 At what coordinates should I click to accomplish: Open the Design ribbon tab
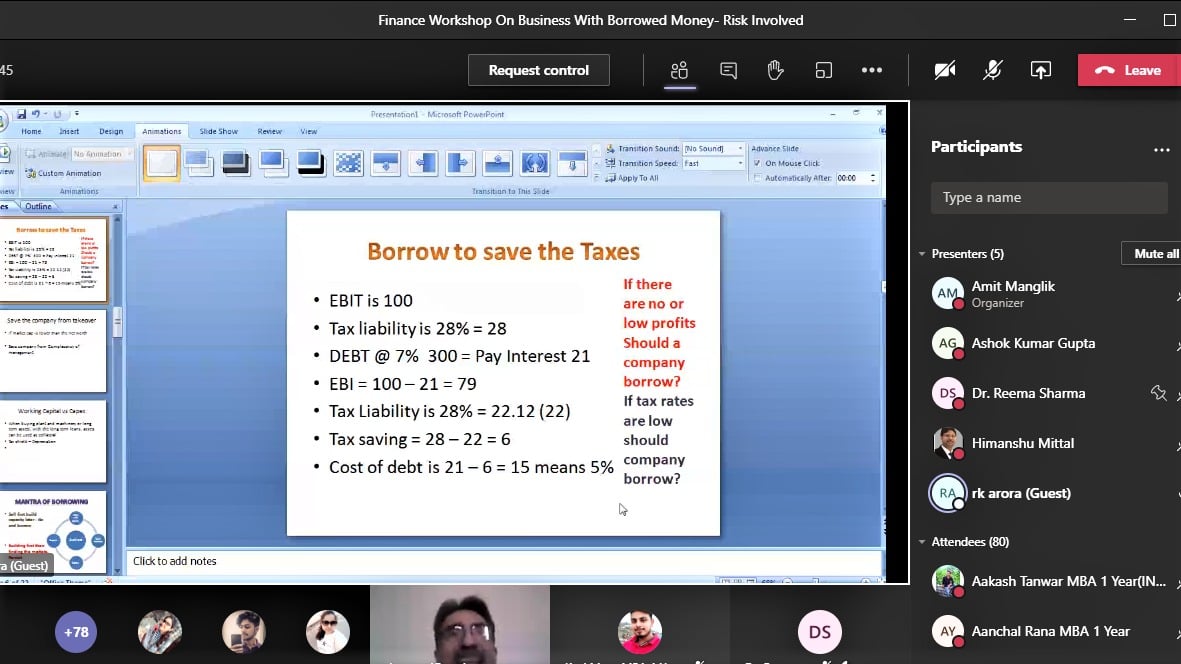[x=111, y=131]
